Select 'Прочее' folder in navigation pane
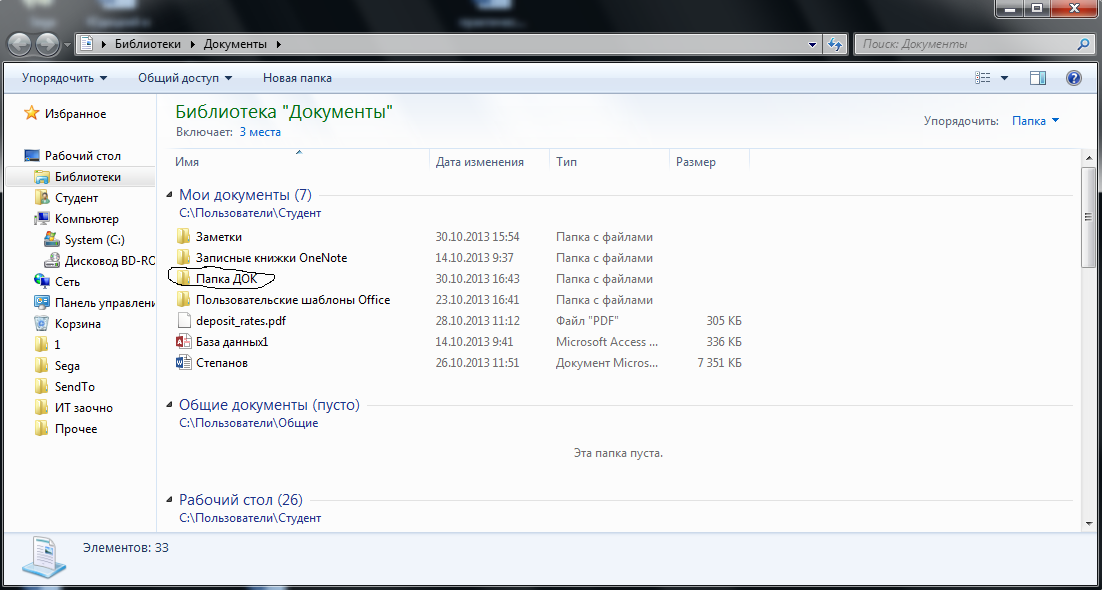The height and width of the screenshot is (590, 1102). [x=65, y=429]
